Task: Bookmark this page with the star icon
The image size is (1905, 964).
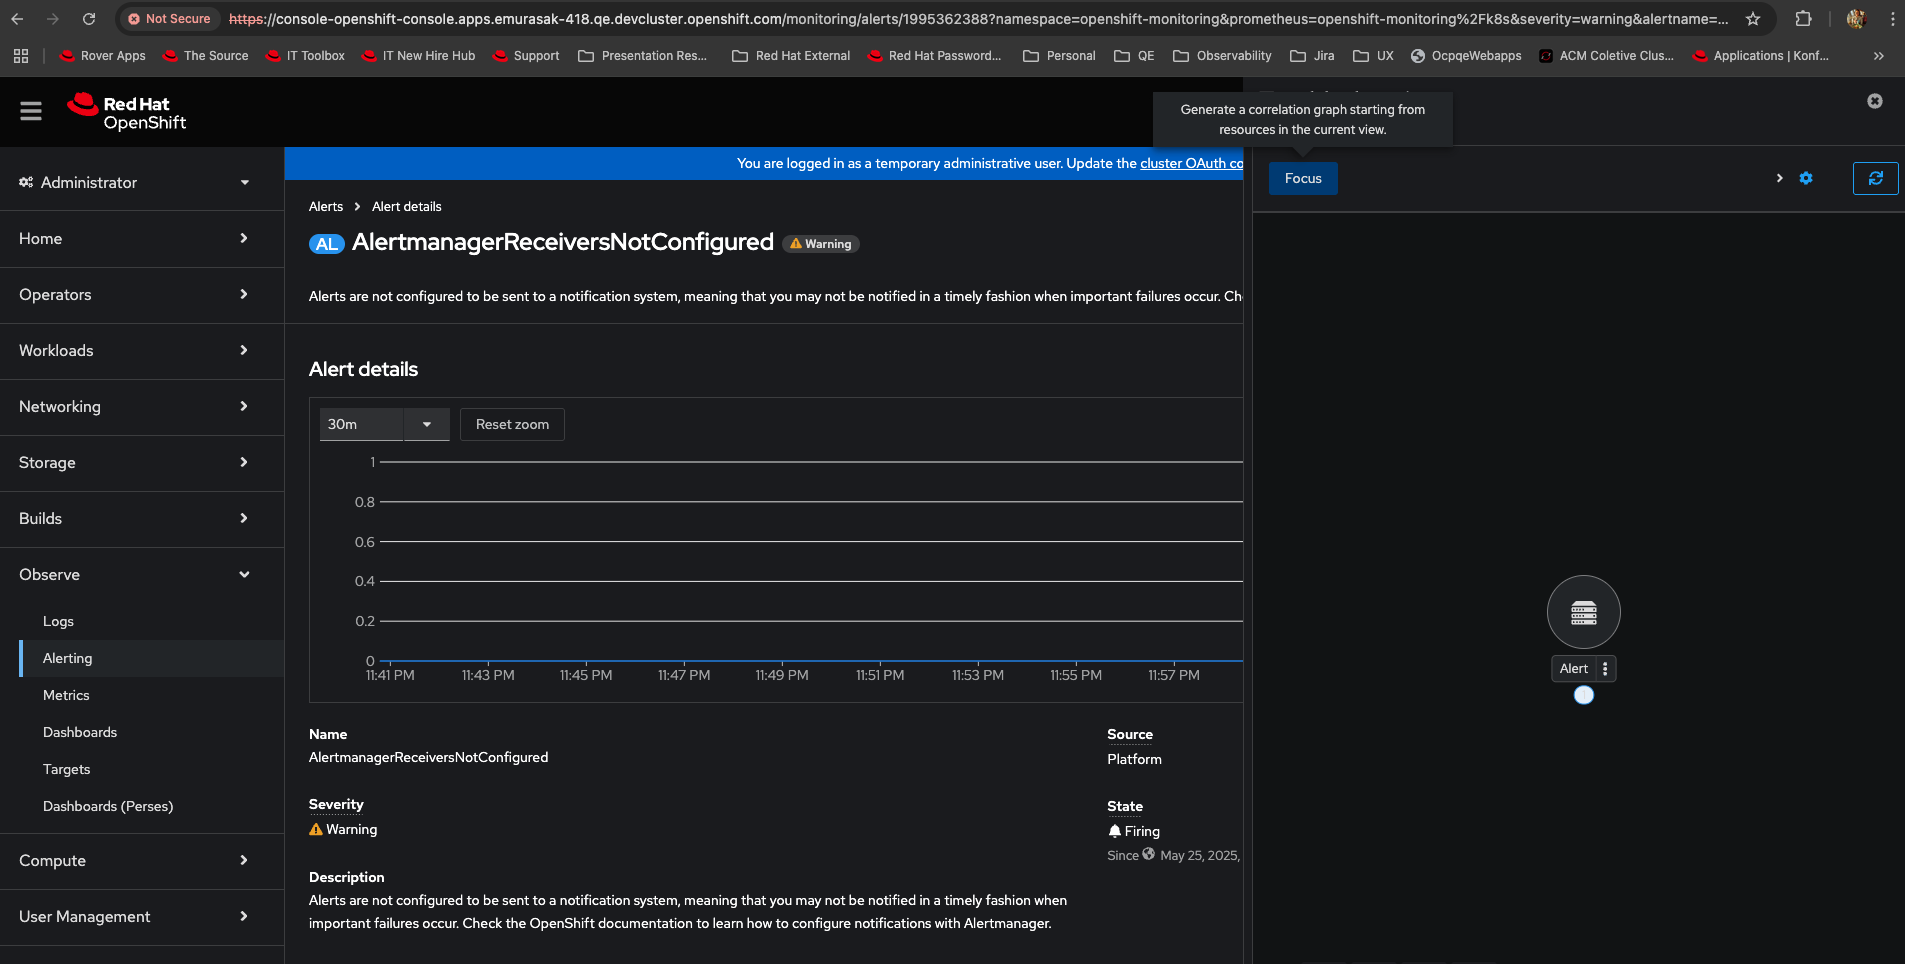Action: click(1753, 19)
